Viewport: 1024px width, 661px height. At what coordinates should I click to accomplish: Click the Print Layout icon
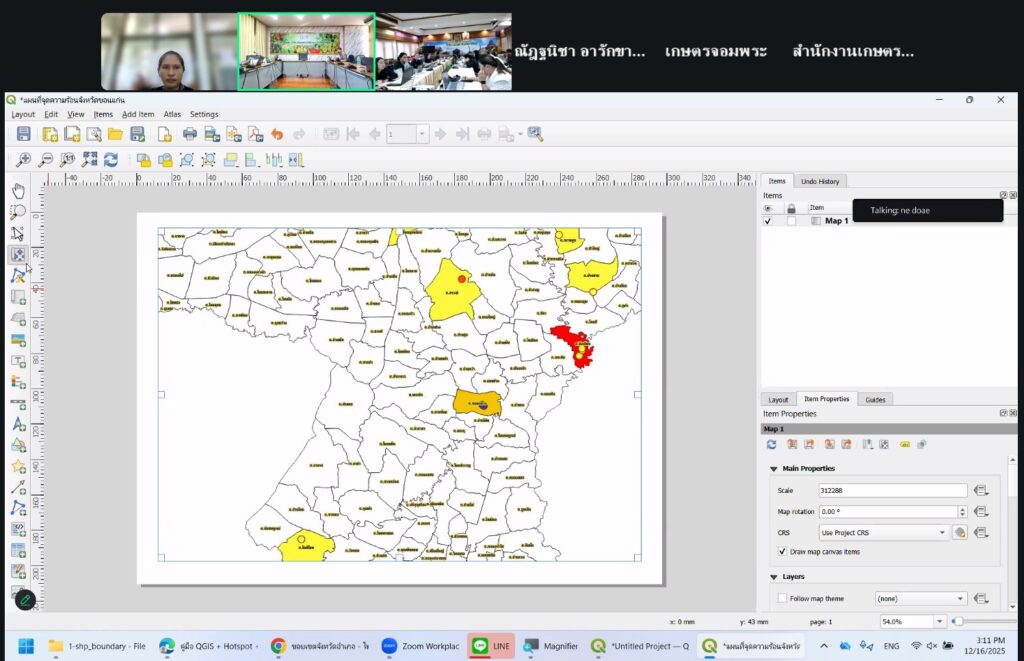click(x=189, y=134)
